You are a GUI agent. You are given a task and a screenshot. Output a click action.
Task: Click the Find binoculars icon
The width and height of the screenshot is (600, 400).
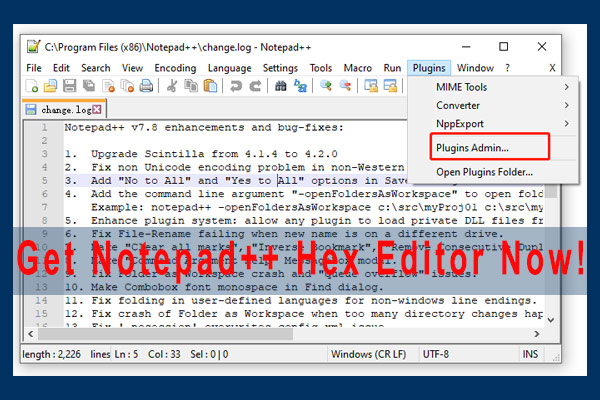pyautogui.click(x=280, y=86)
